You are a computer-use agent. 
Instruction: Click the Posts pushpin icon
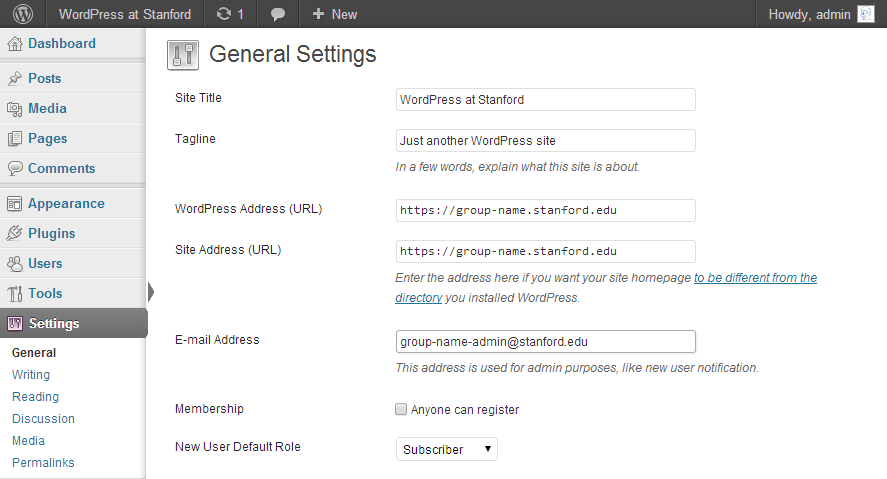(15, 79)
